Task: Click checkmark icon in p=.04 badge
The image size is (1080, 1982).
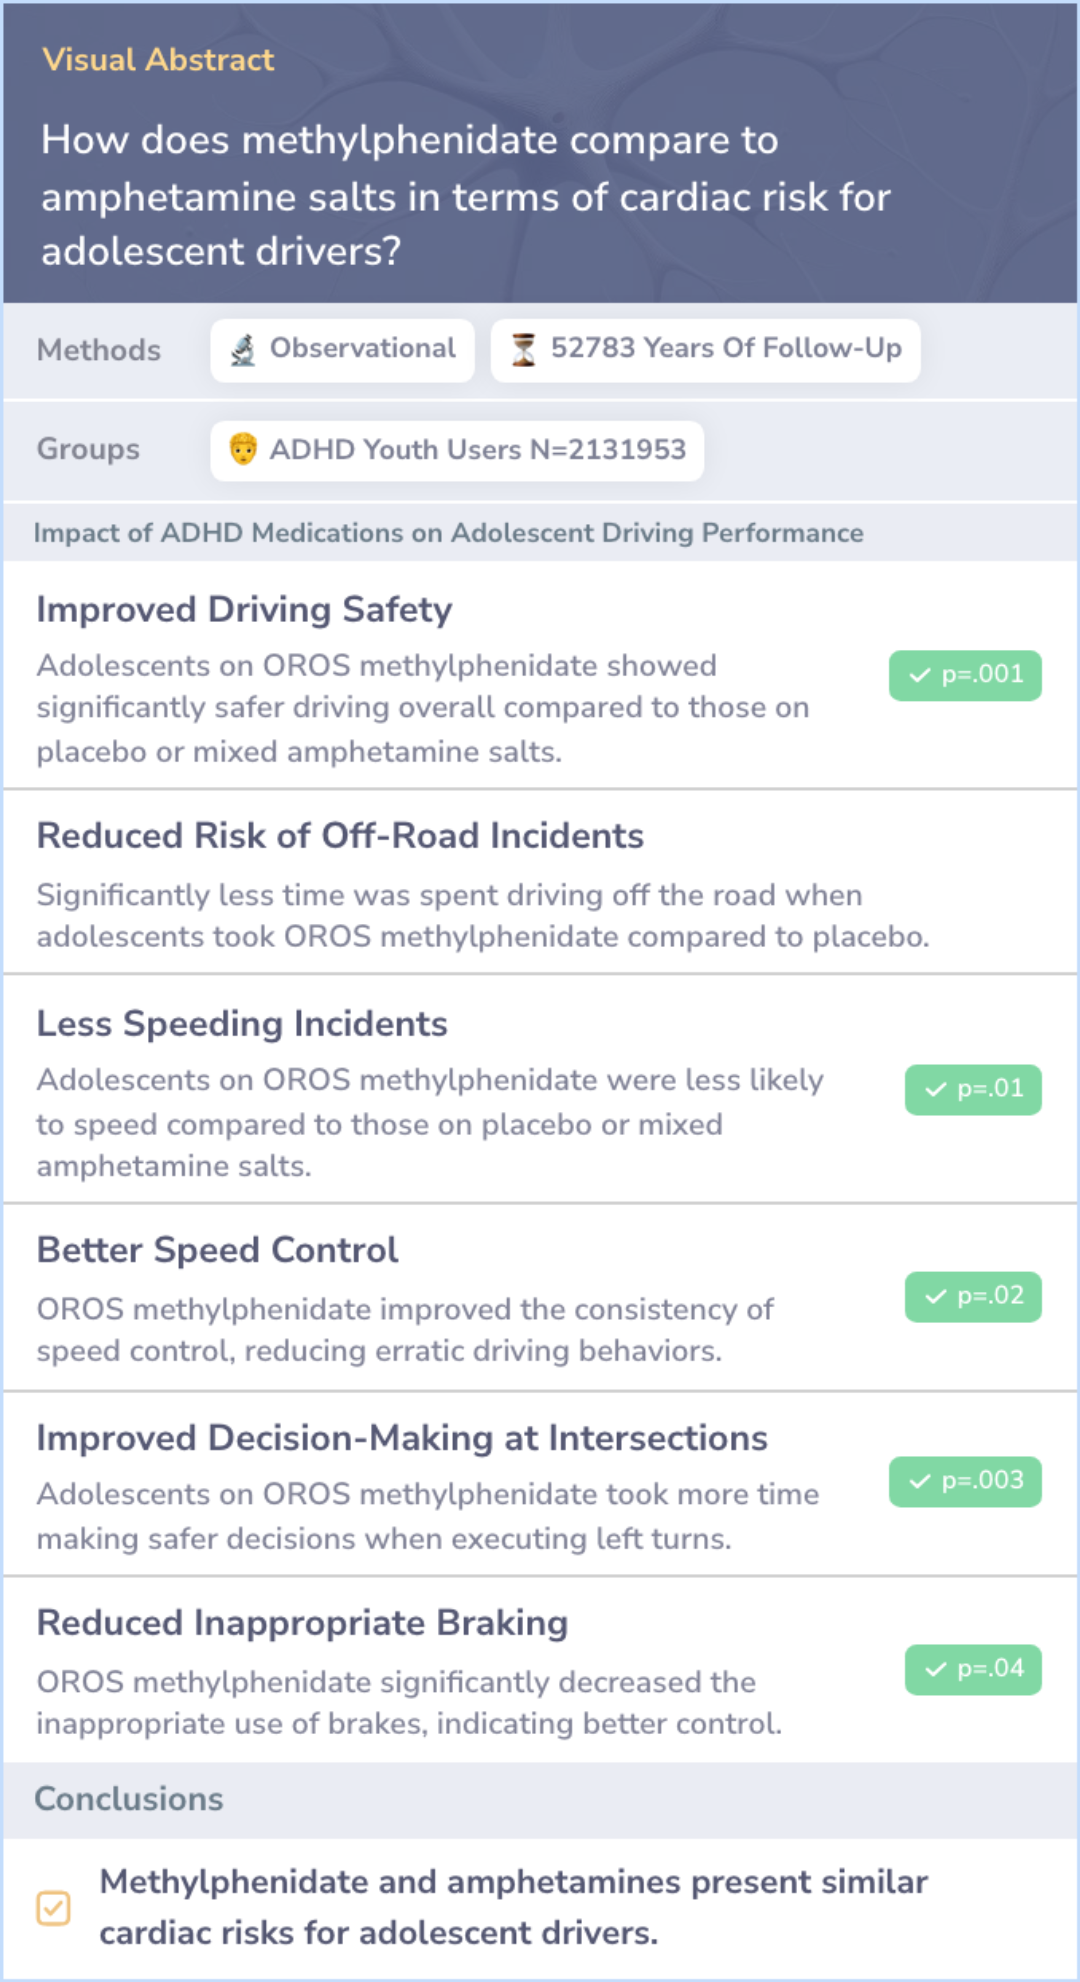Action: [x=936, y=1670]
